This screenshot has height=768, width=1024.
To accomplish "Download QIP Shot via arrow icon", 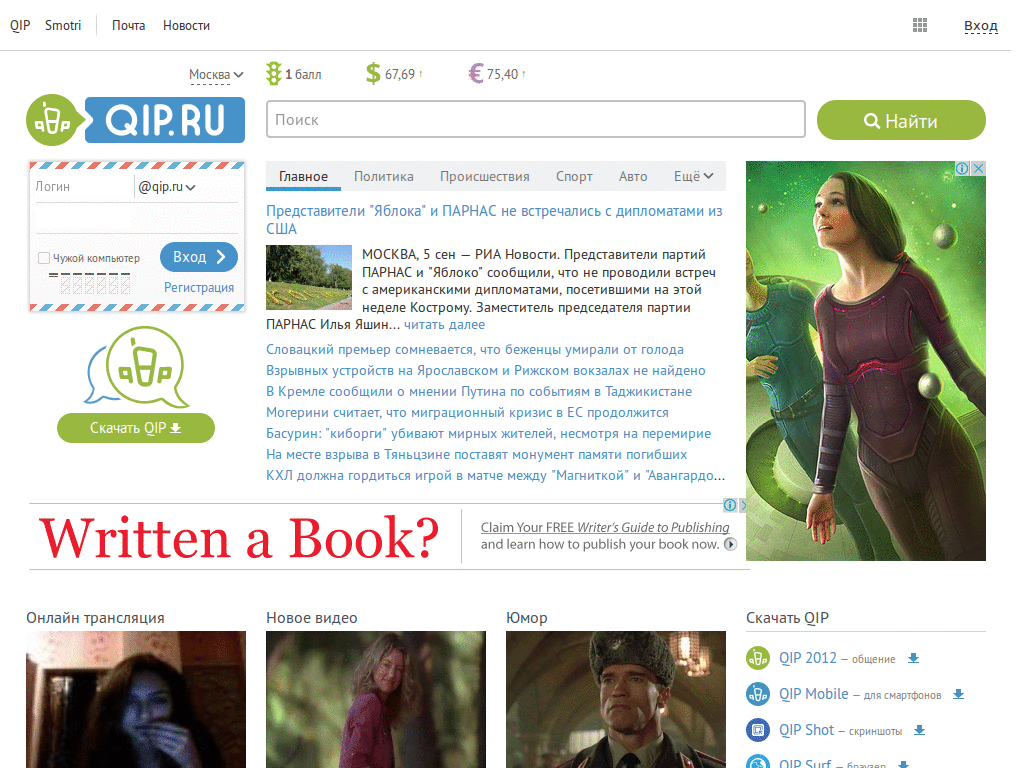I will click(x=920, y=730).
